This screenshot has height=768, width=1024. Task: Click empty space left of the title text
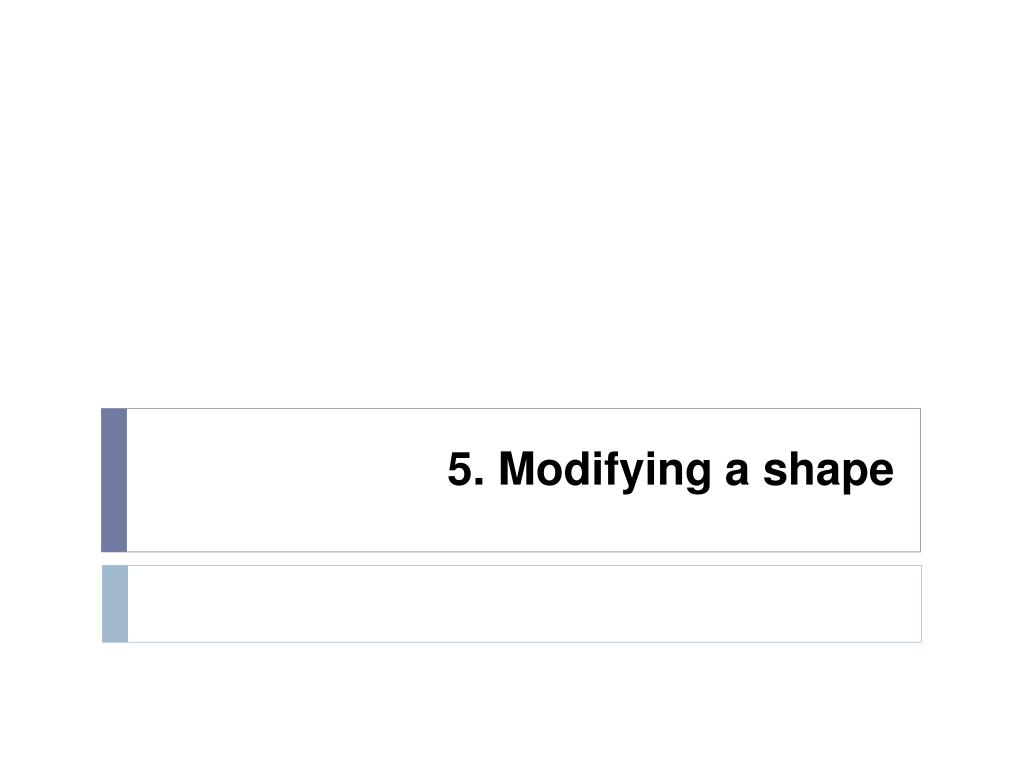(x=281, y=480)
